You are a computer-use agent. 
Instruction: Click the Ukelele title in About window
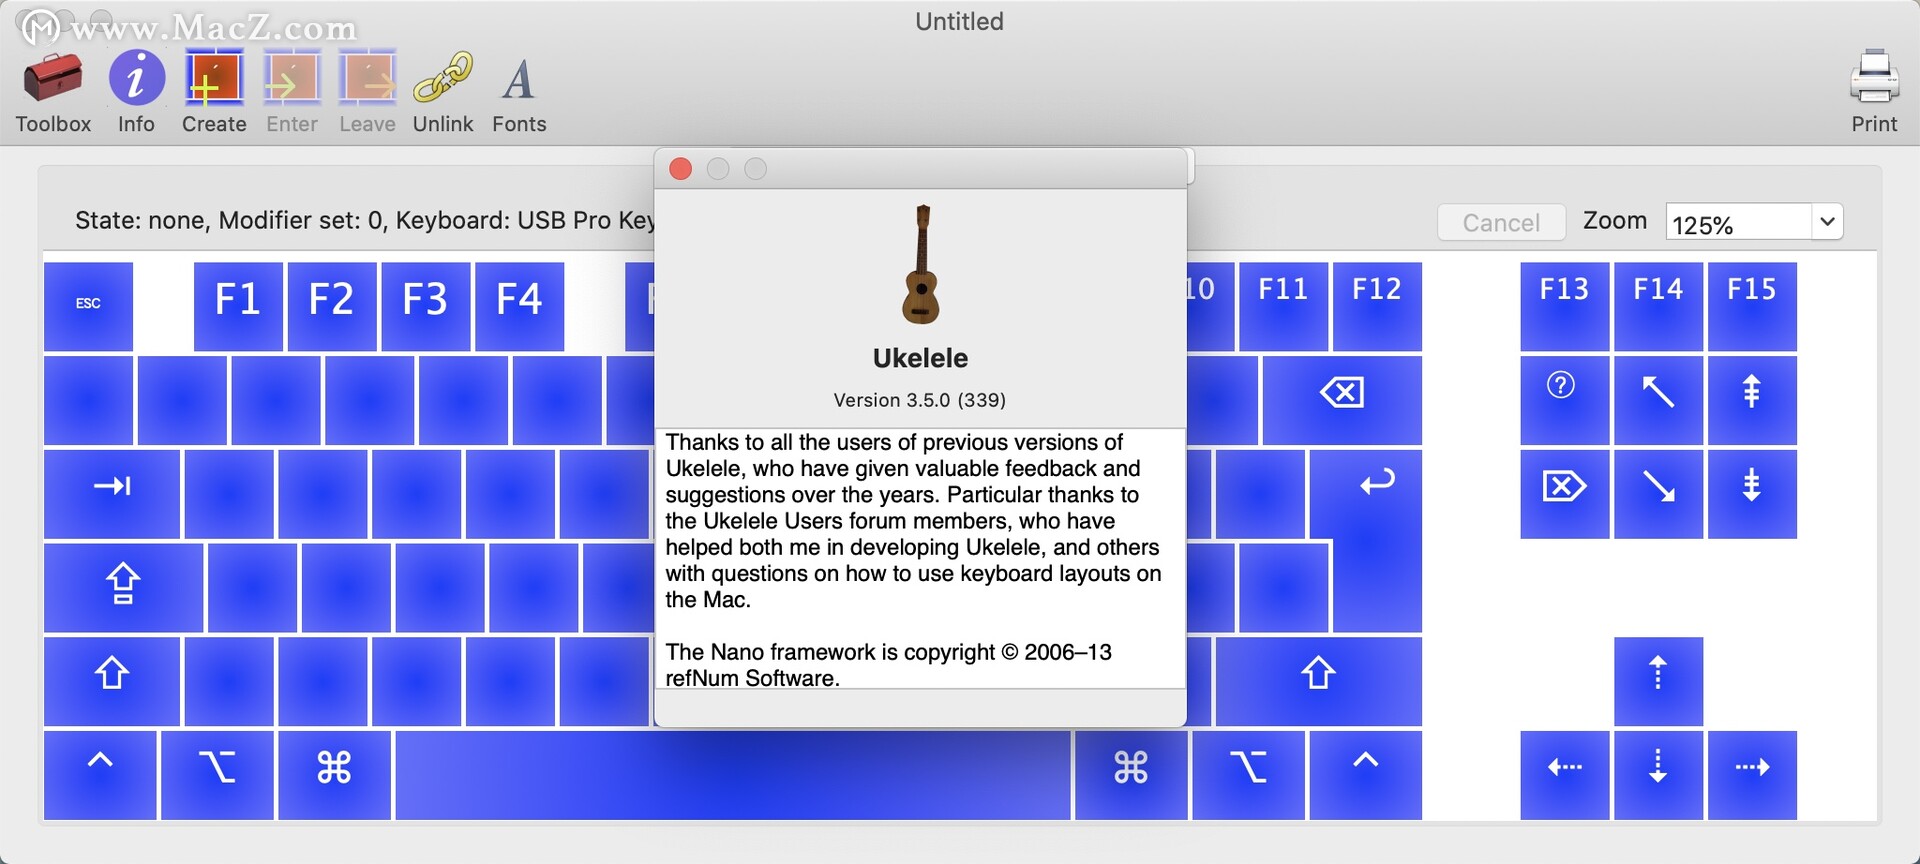(x=920, y=358)
